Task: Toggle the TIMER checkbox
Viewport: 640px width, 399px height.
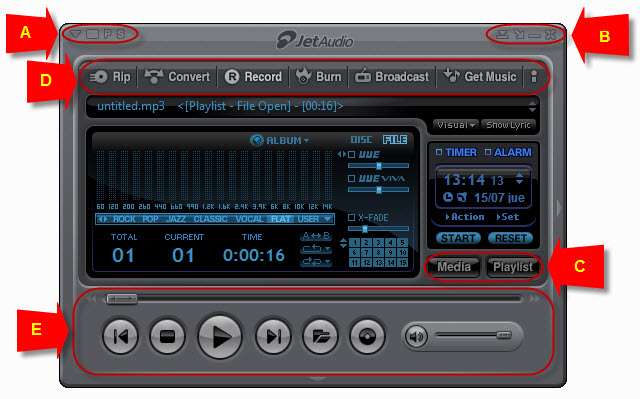Action: click(439, 152)
